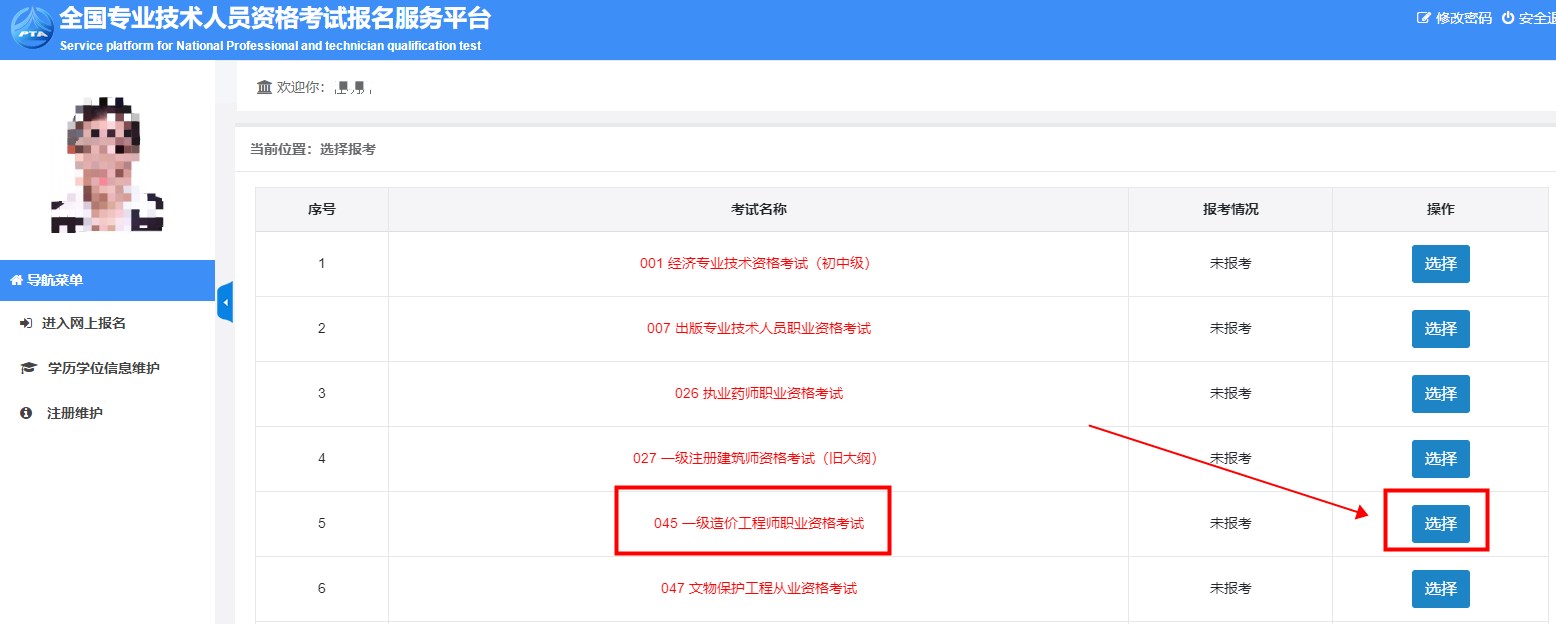Open 进入网上报名 in the sidebar

(83, 323)
